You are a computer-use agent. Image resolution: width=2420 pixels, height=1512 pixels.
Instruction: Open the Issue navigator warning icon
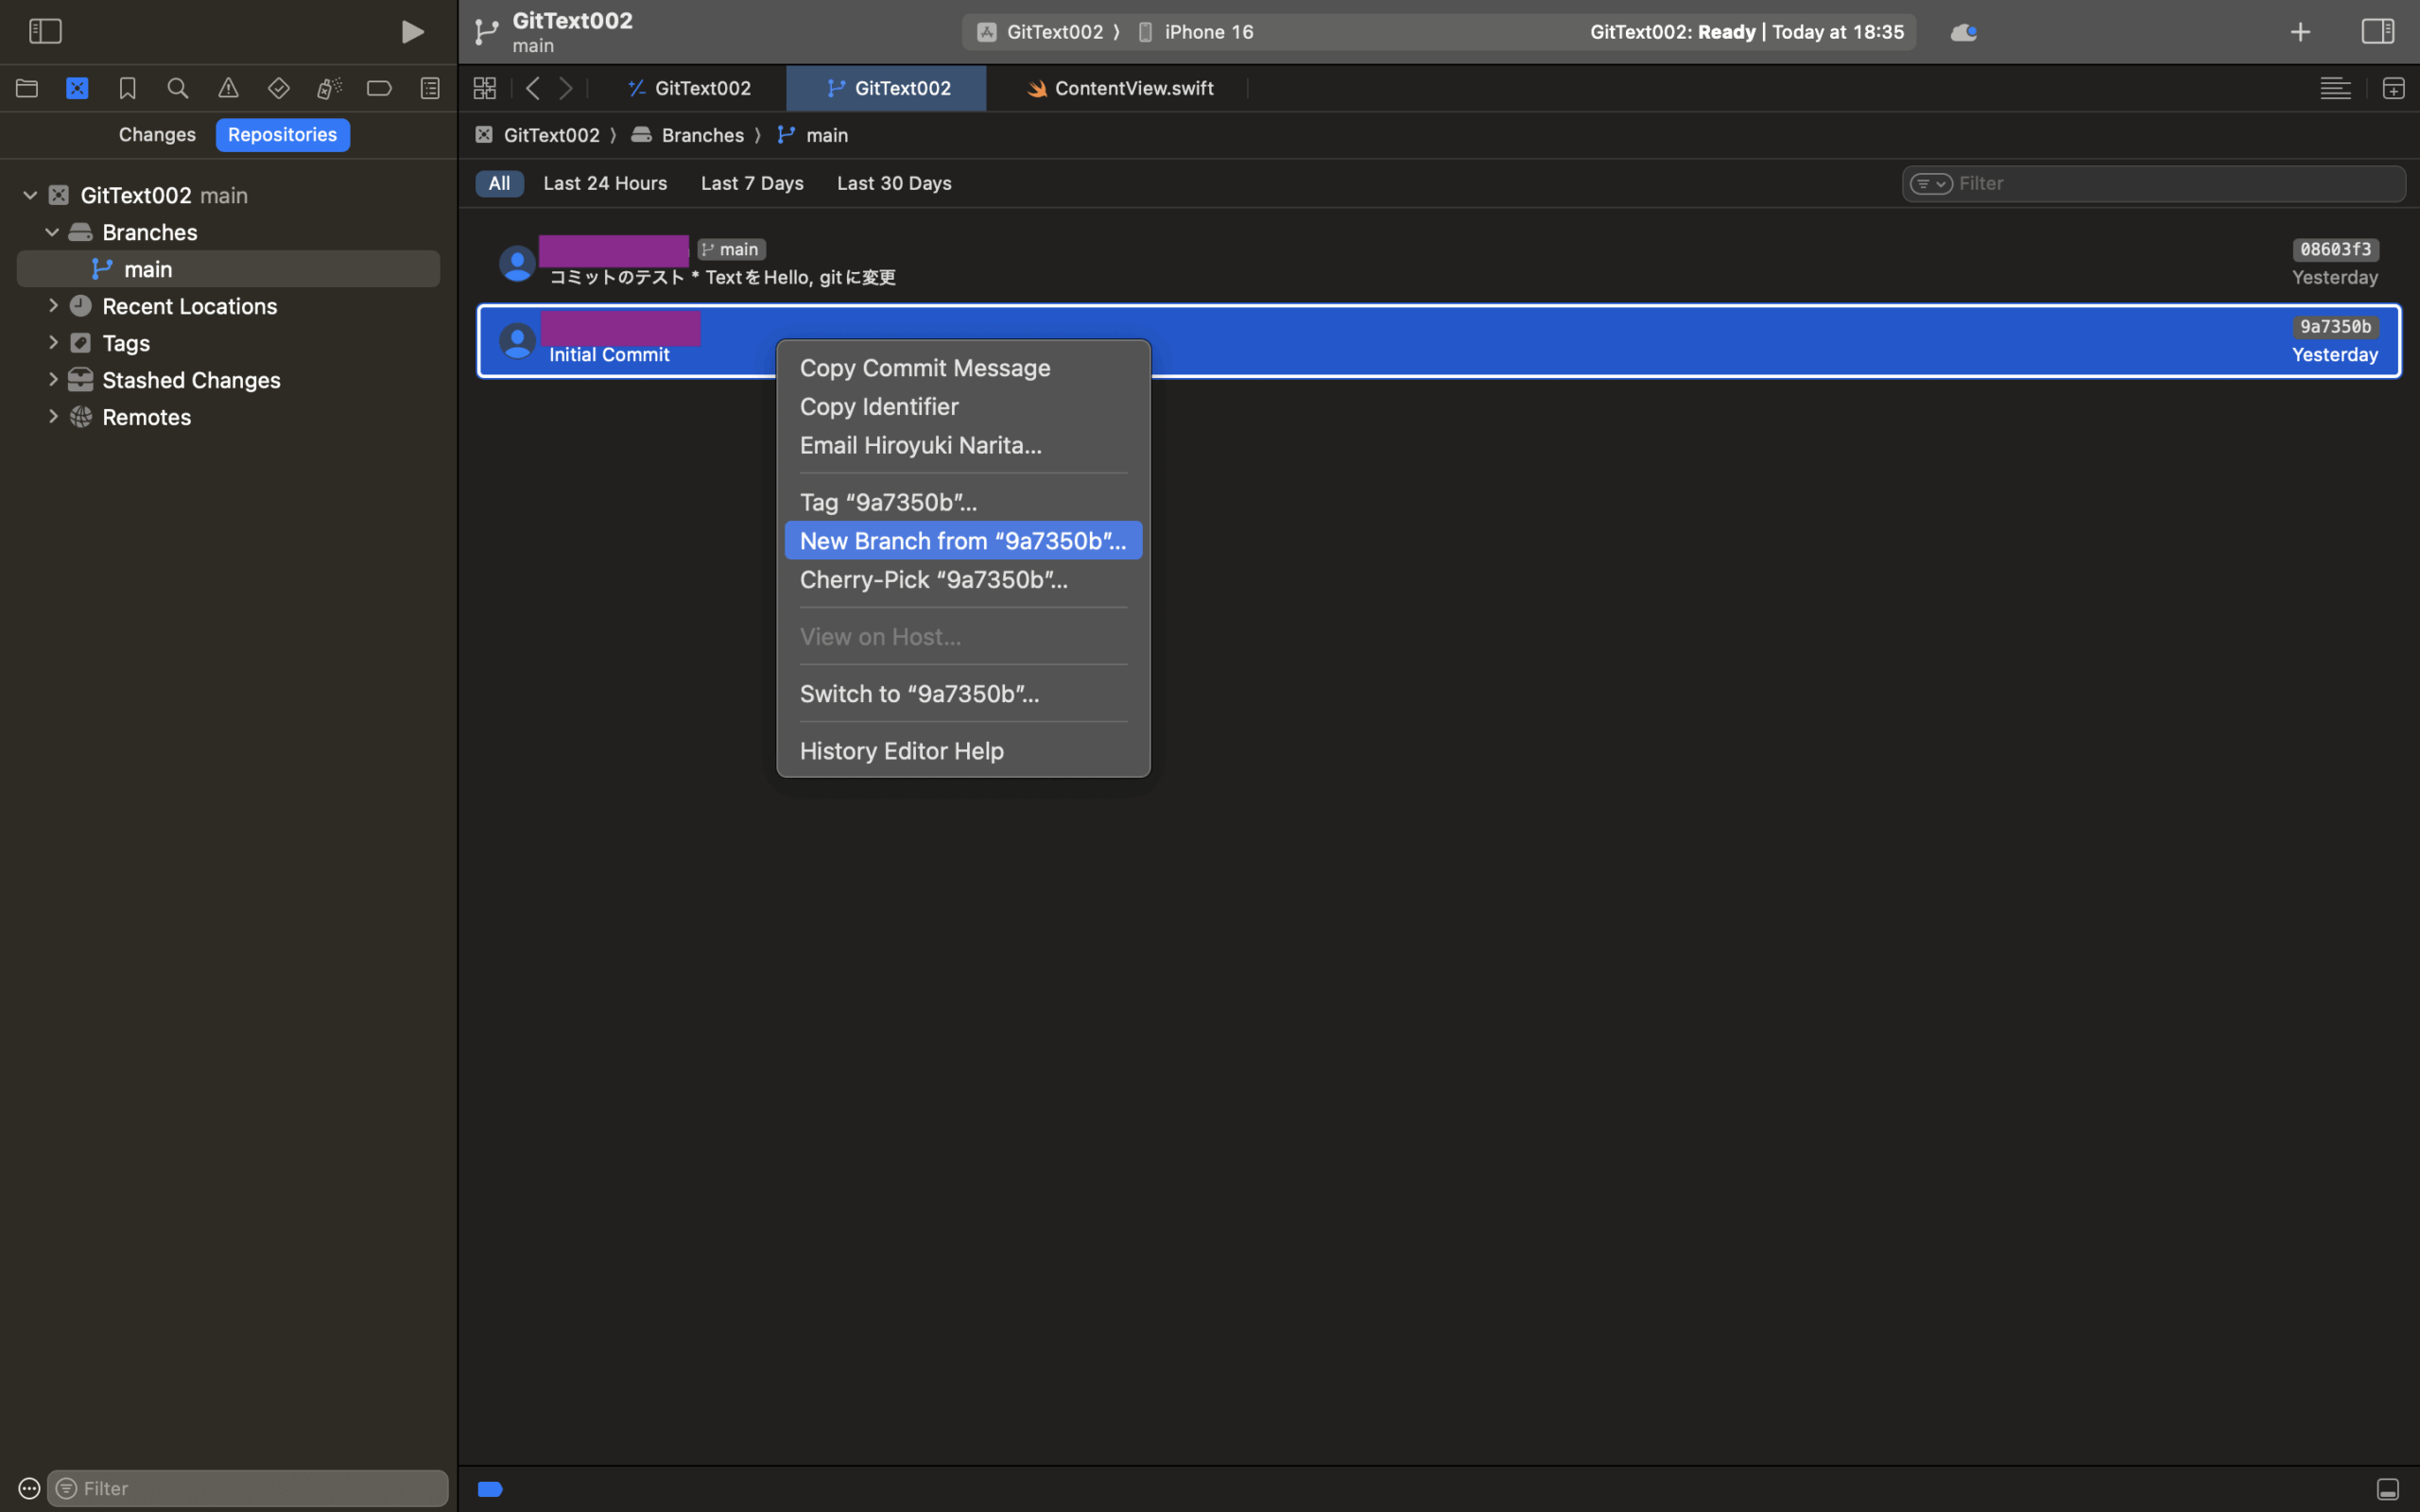pyautogui.click(x=228, y=88)
